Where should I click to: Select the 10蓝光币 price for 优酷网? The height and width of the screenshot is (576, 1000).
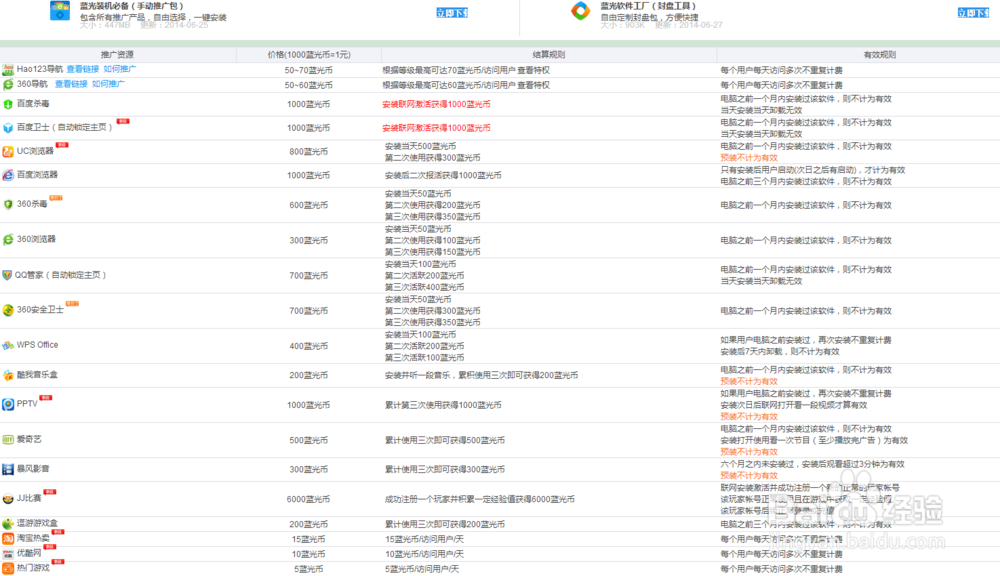pos(309,554)
